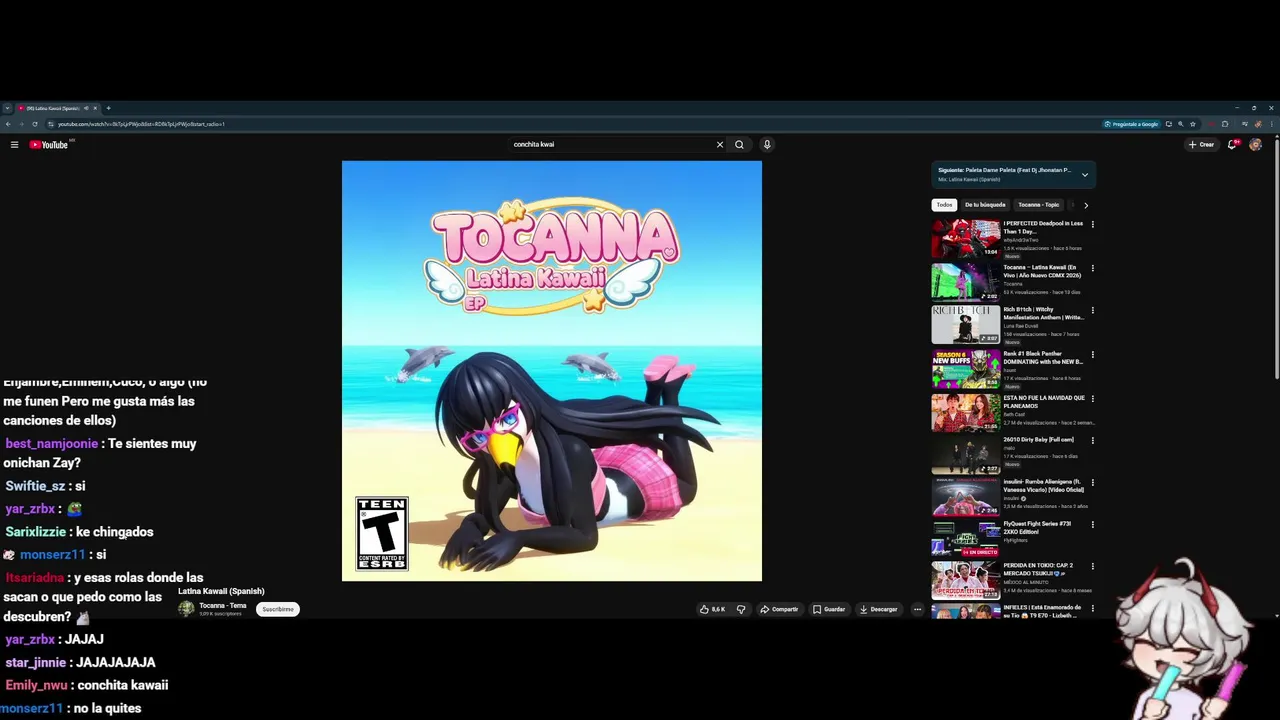Image resolution: width=1280 pixels, height=720 pixels.
Task: Open a new browser tab with plus
Action: click(x=108, y=108)
